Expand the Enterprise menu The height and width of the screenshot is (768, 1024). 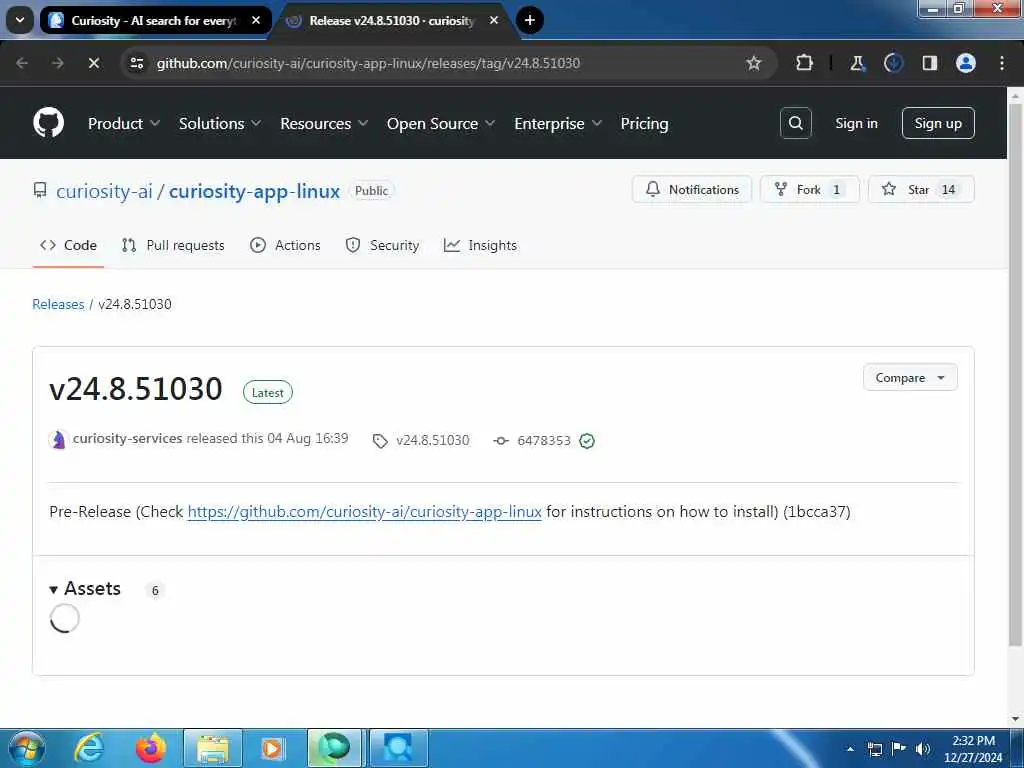(x=558, y=123)
